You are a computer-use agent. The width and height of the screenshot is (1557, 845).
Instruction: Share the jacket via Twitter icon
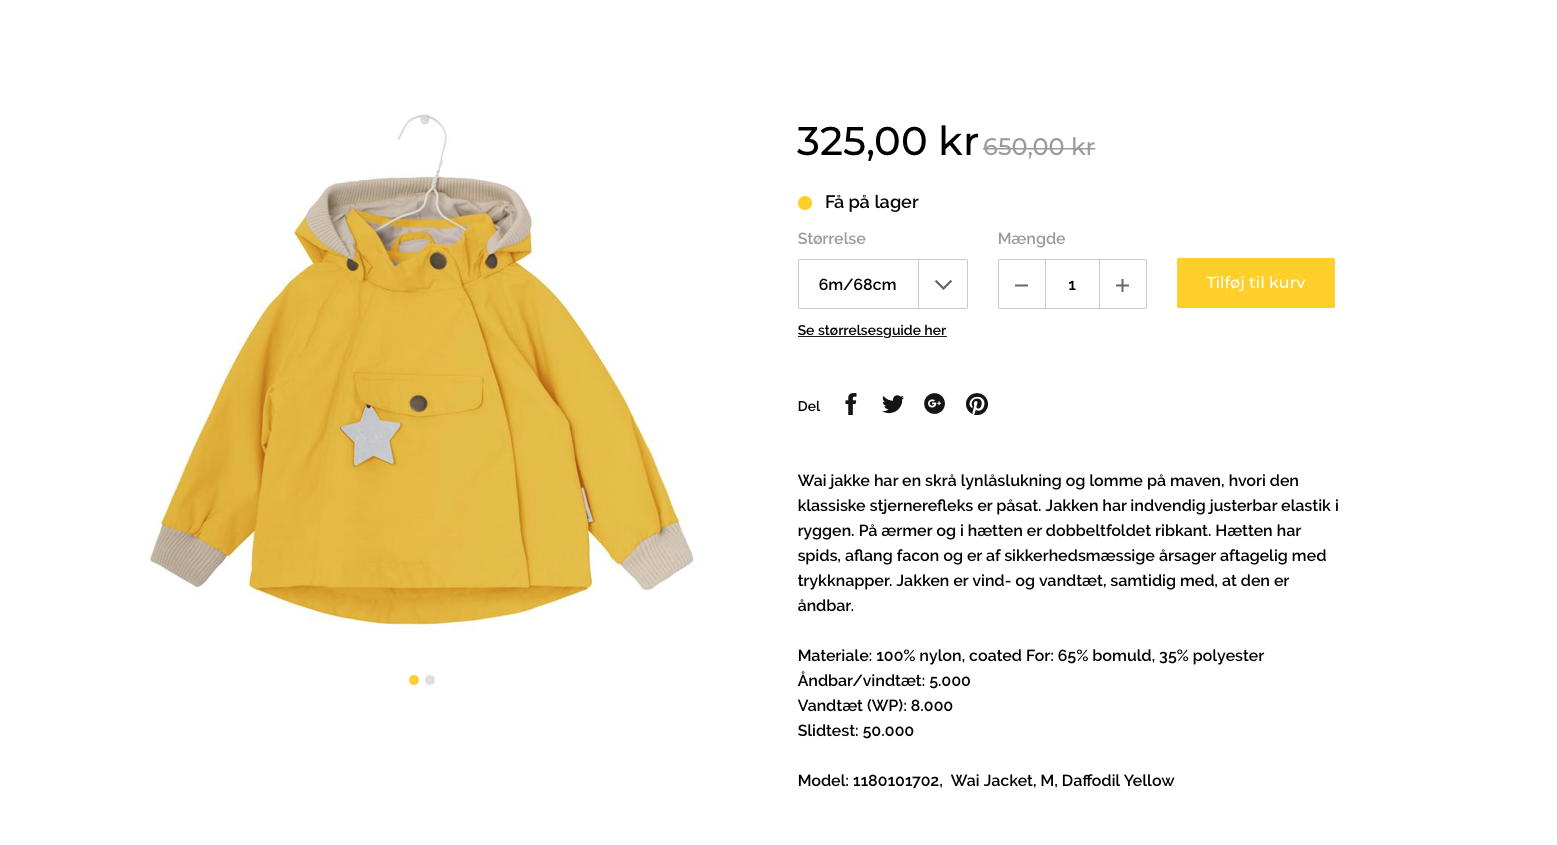coord(893,404)
